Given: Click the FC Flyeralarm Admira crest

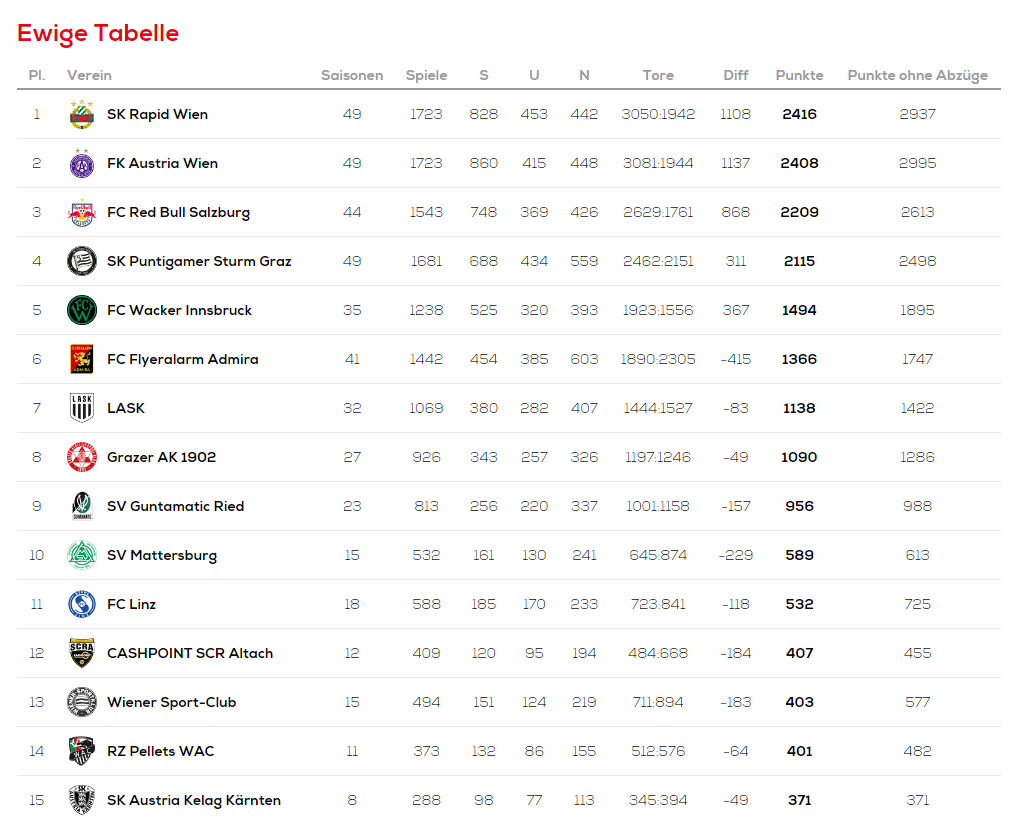Looking at the screenshot, I should point(82,359).
